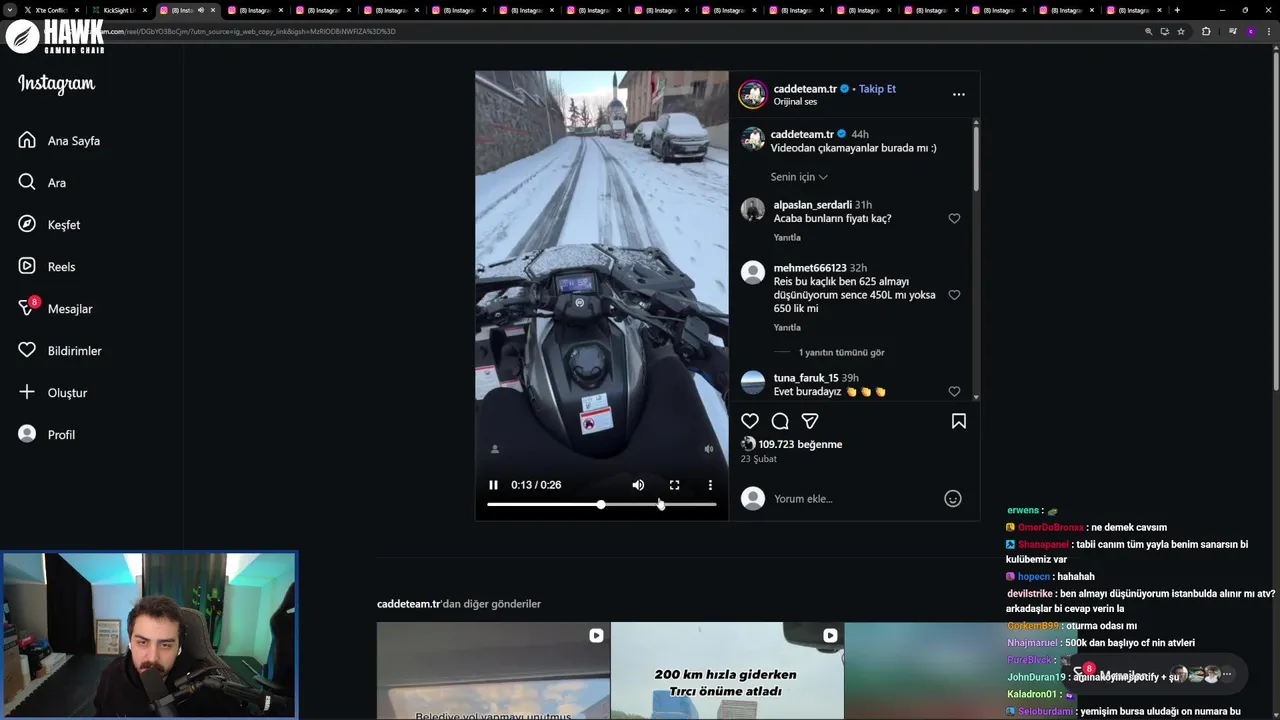1280x720 pixels.
Task: Open a new browser tab
Action: click(x=1177, y=10)
